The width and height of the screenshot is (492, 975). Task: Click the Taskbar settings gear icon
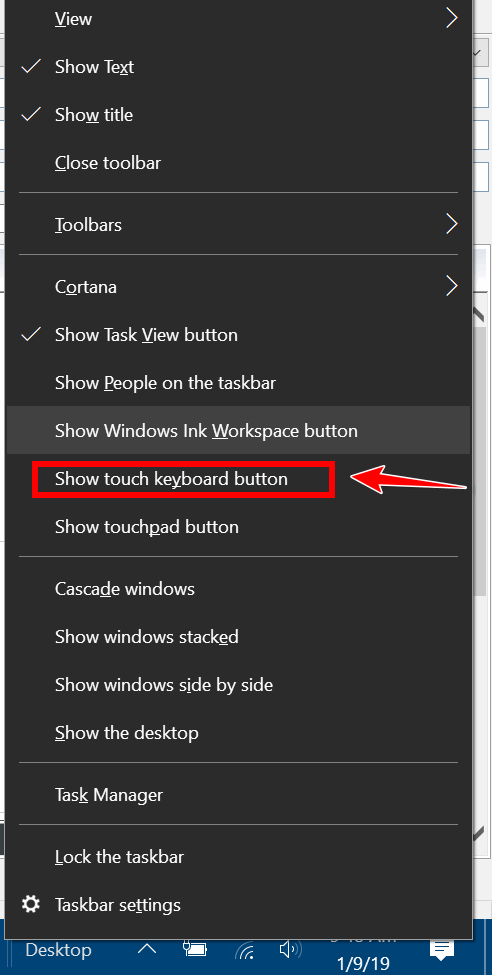coord(30,904)
